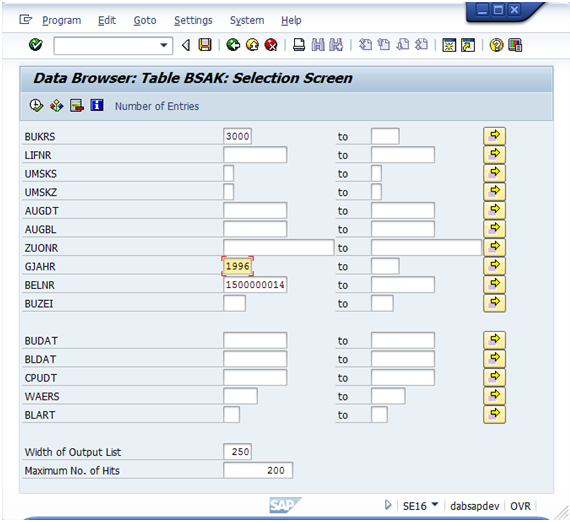Click the yellow Help question mark icon
Screen dimensions: 570x522
click(496, 45)
